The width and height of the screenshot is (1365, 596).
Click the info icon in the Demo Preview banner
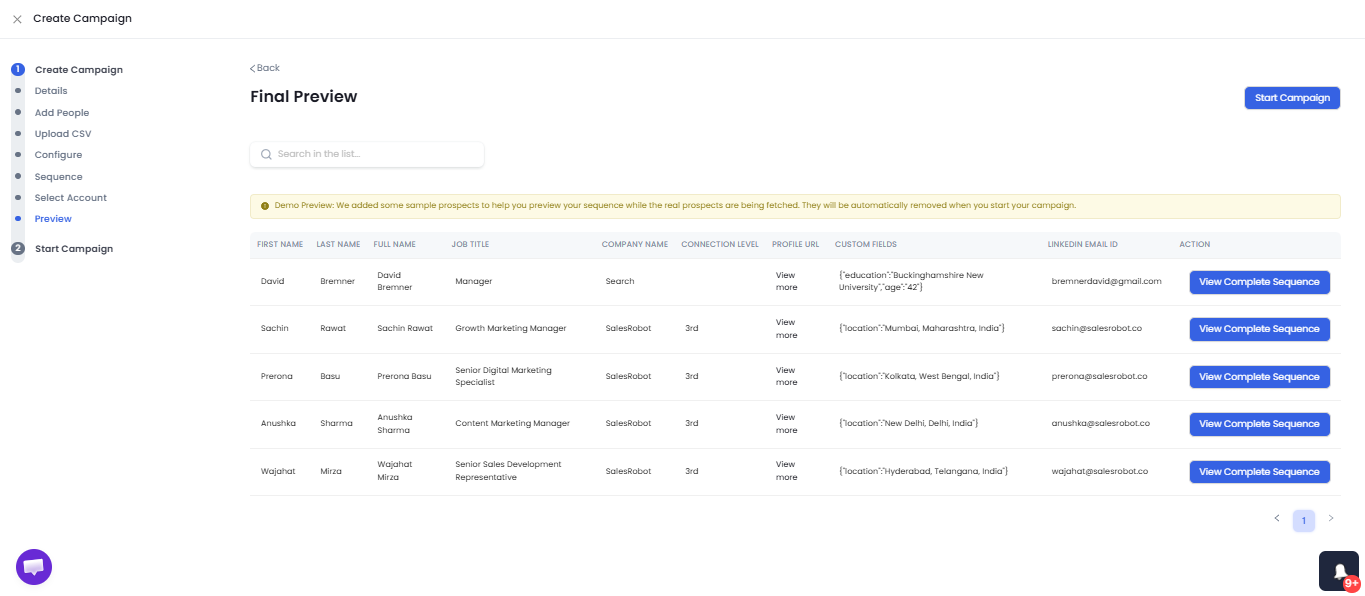(265, 206)
